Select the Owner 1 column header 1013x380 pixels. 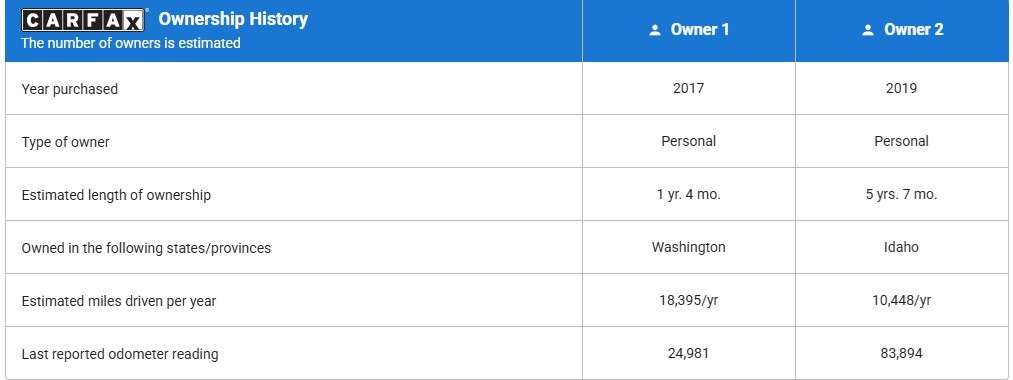(x=689, y=30)
